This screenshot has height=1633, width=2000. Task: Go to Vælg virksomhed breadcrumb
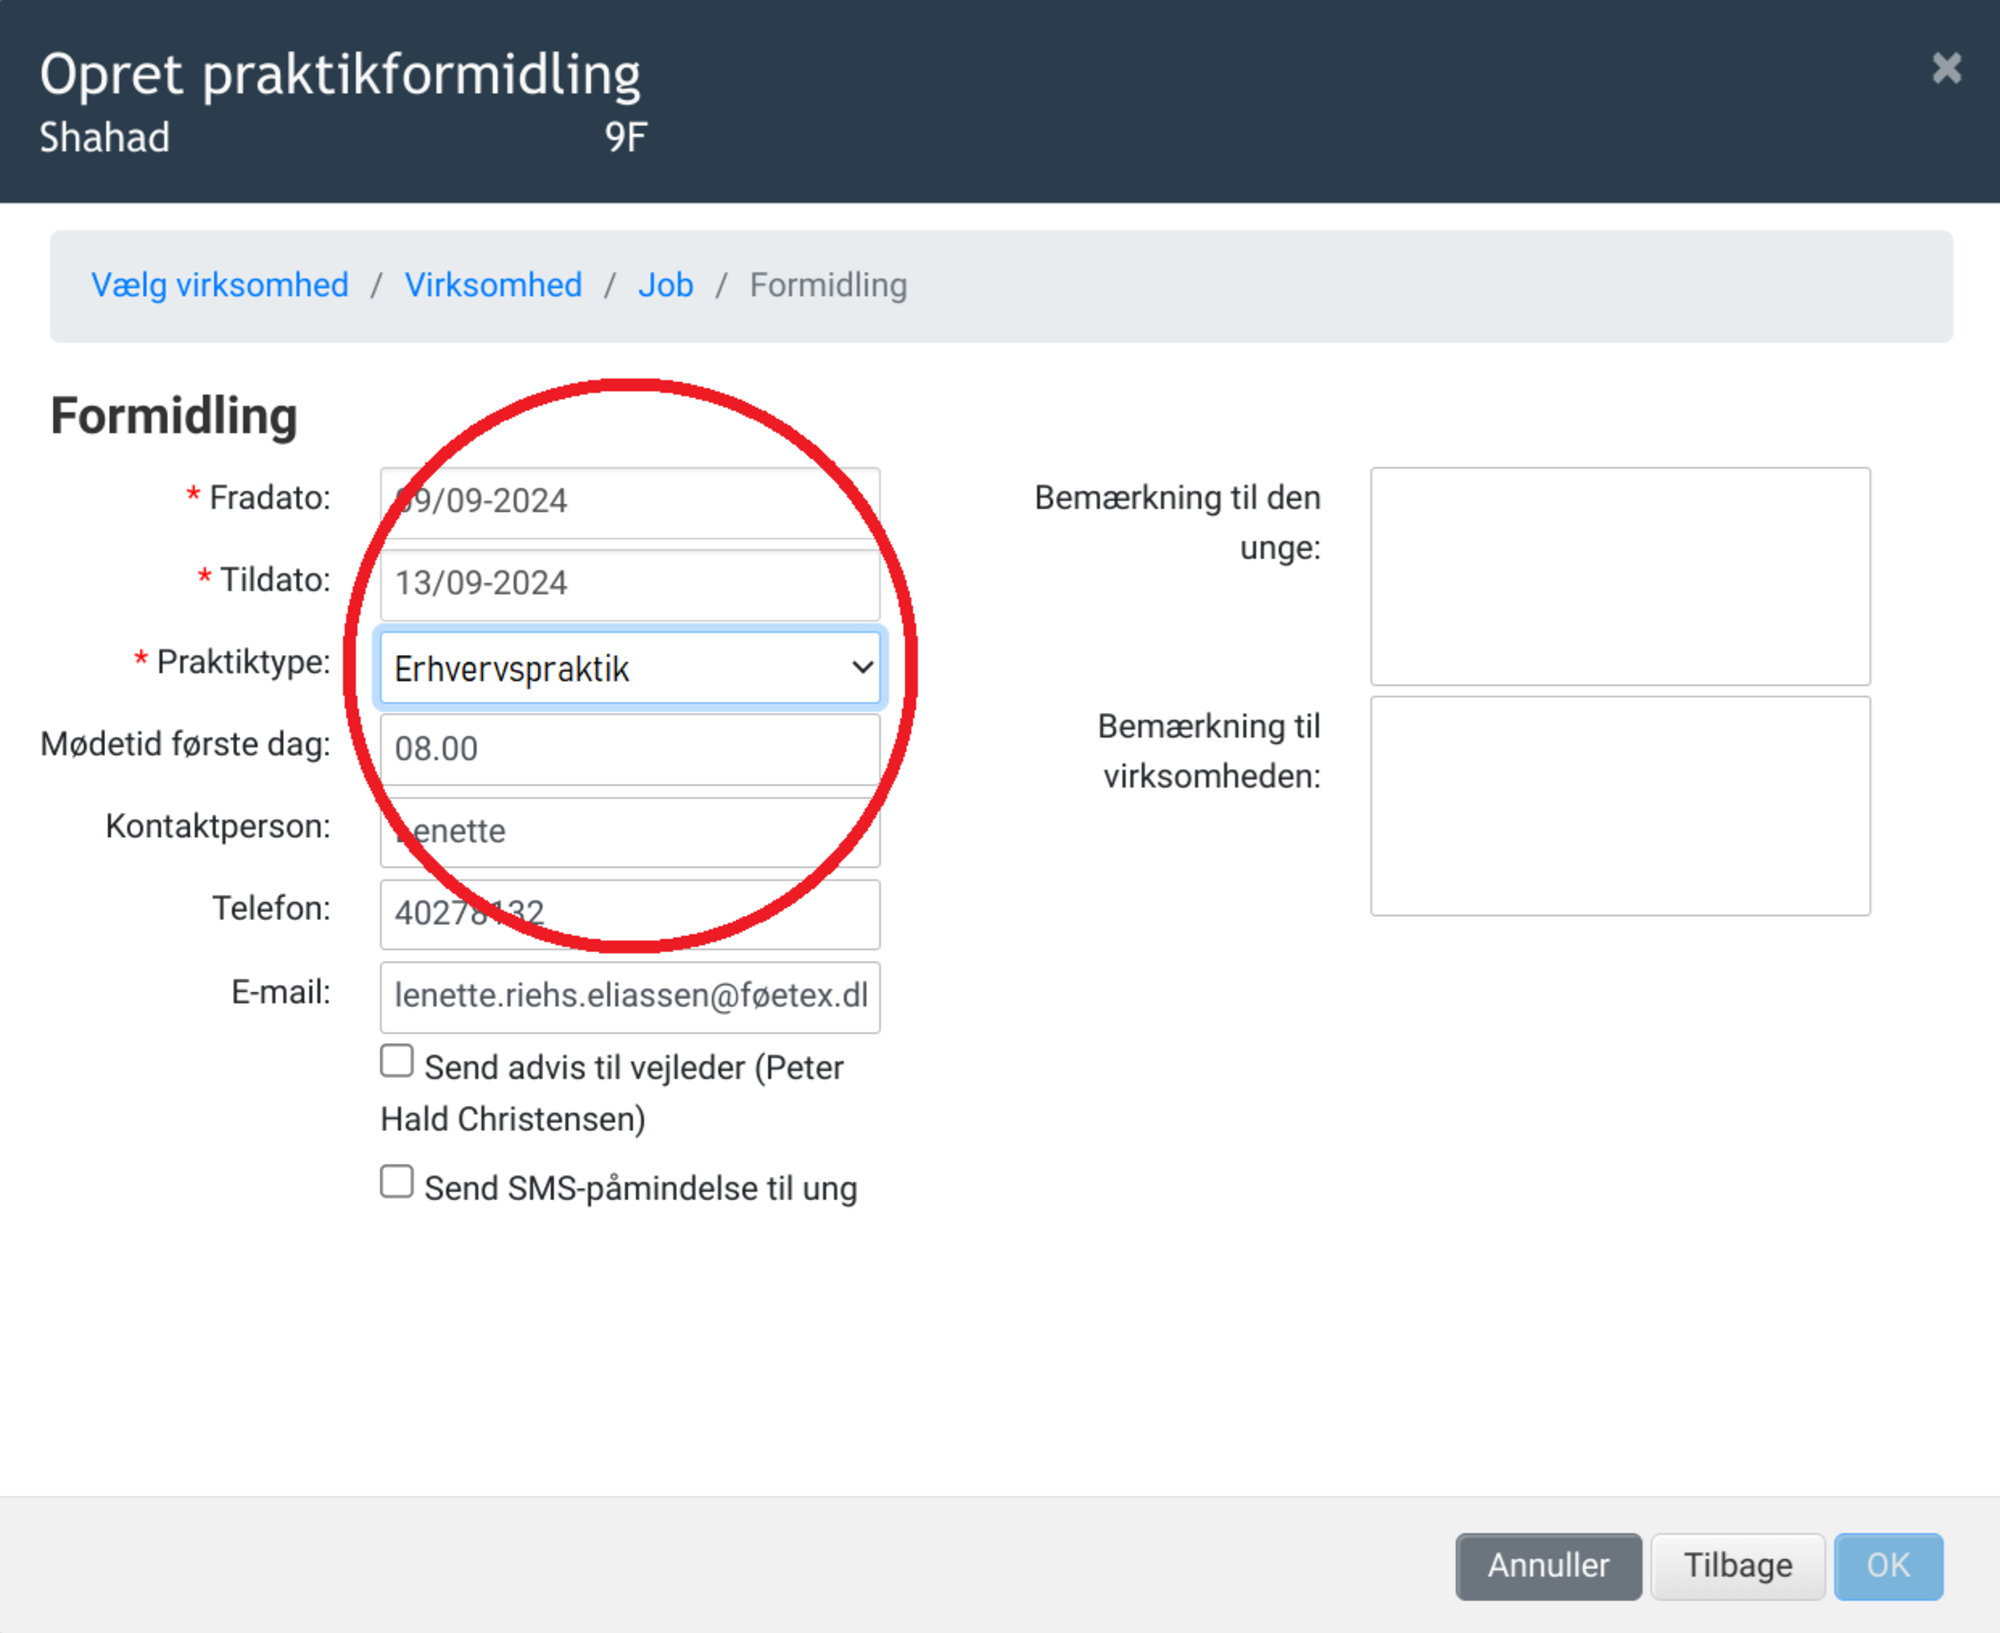click(220, 285)
